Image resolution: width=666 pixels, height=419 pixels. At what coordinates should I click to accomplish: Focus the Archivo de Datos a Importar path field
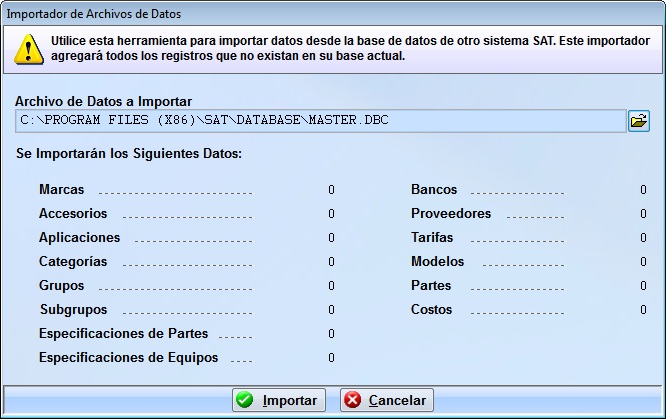pos(320,121)
